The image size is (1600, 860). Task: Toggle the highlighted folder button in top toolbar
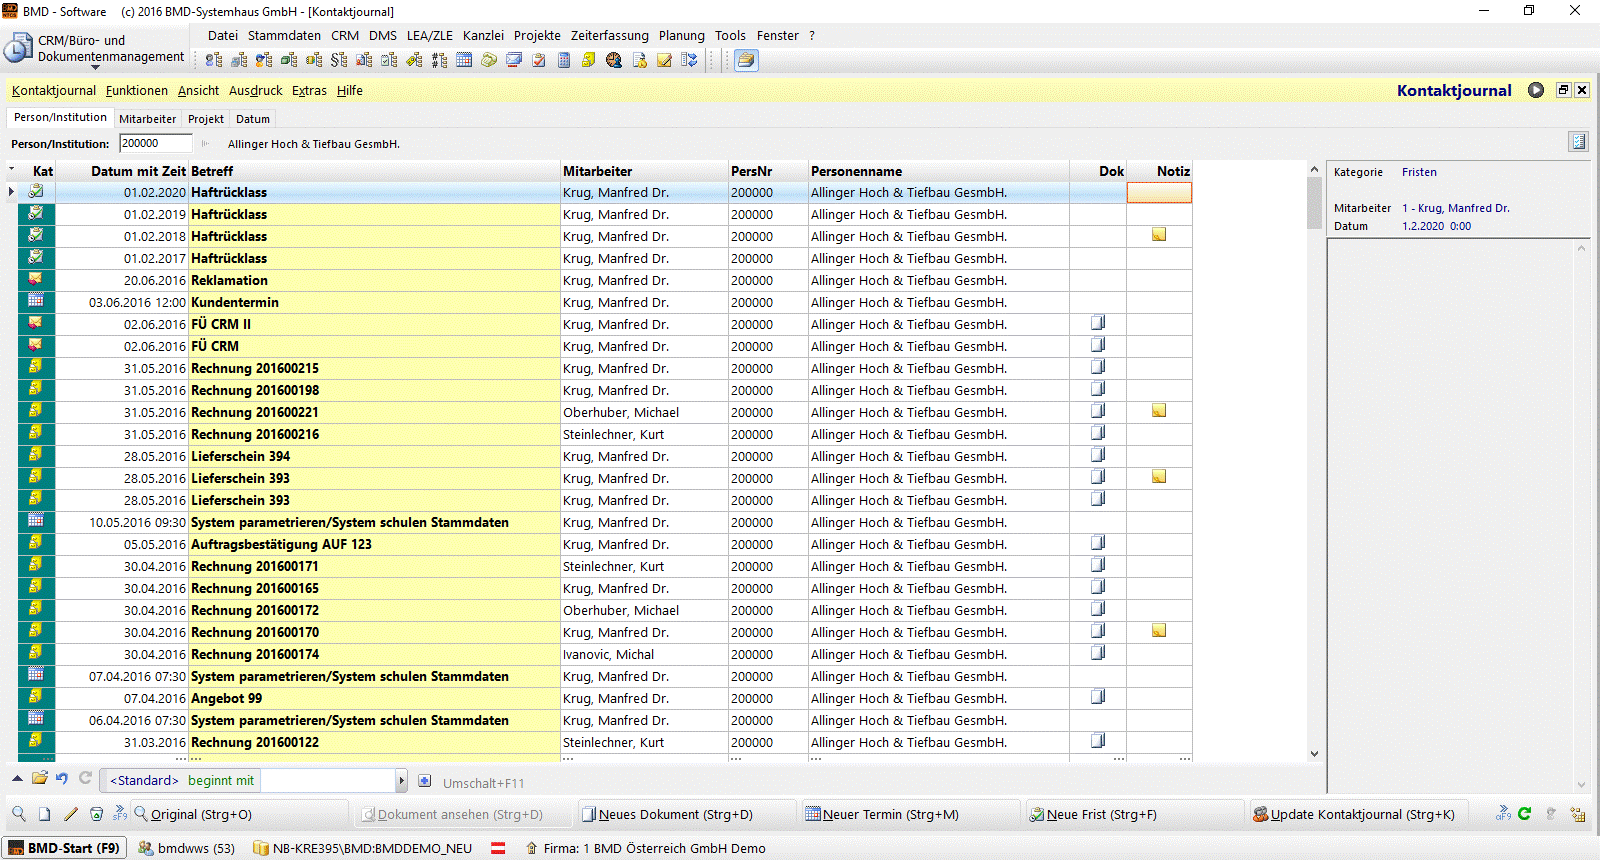(x=746, y=60)
